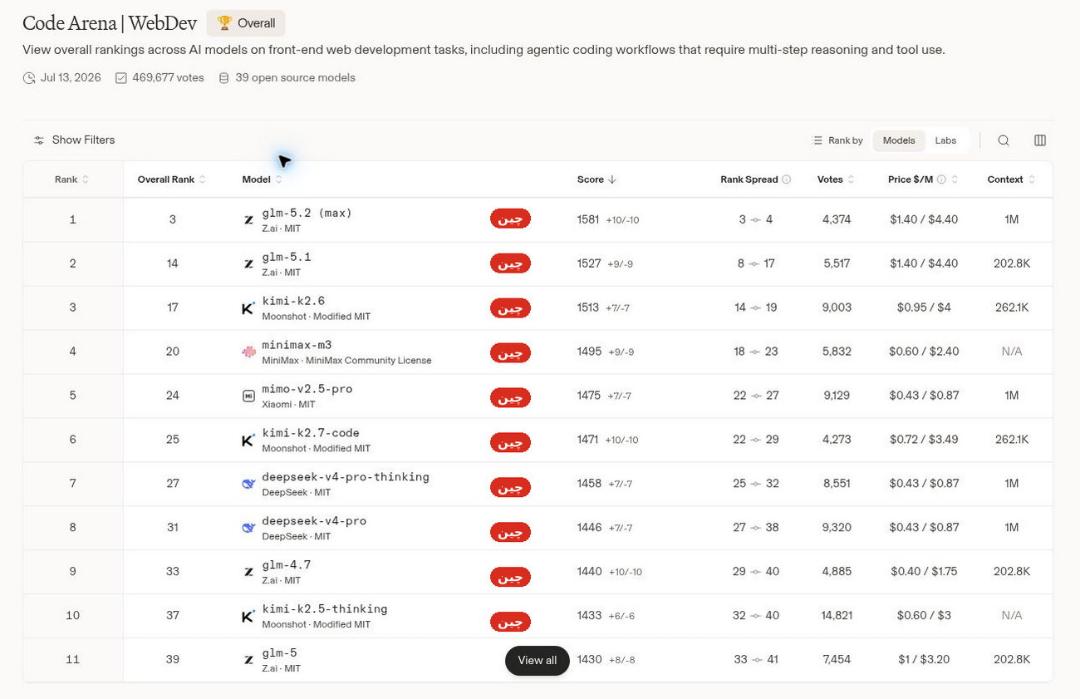Image resolution: width=1080 pixels, height=699 pixels.
Task: Click the Price $/M info icon
Action: (x=942, y=179)
